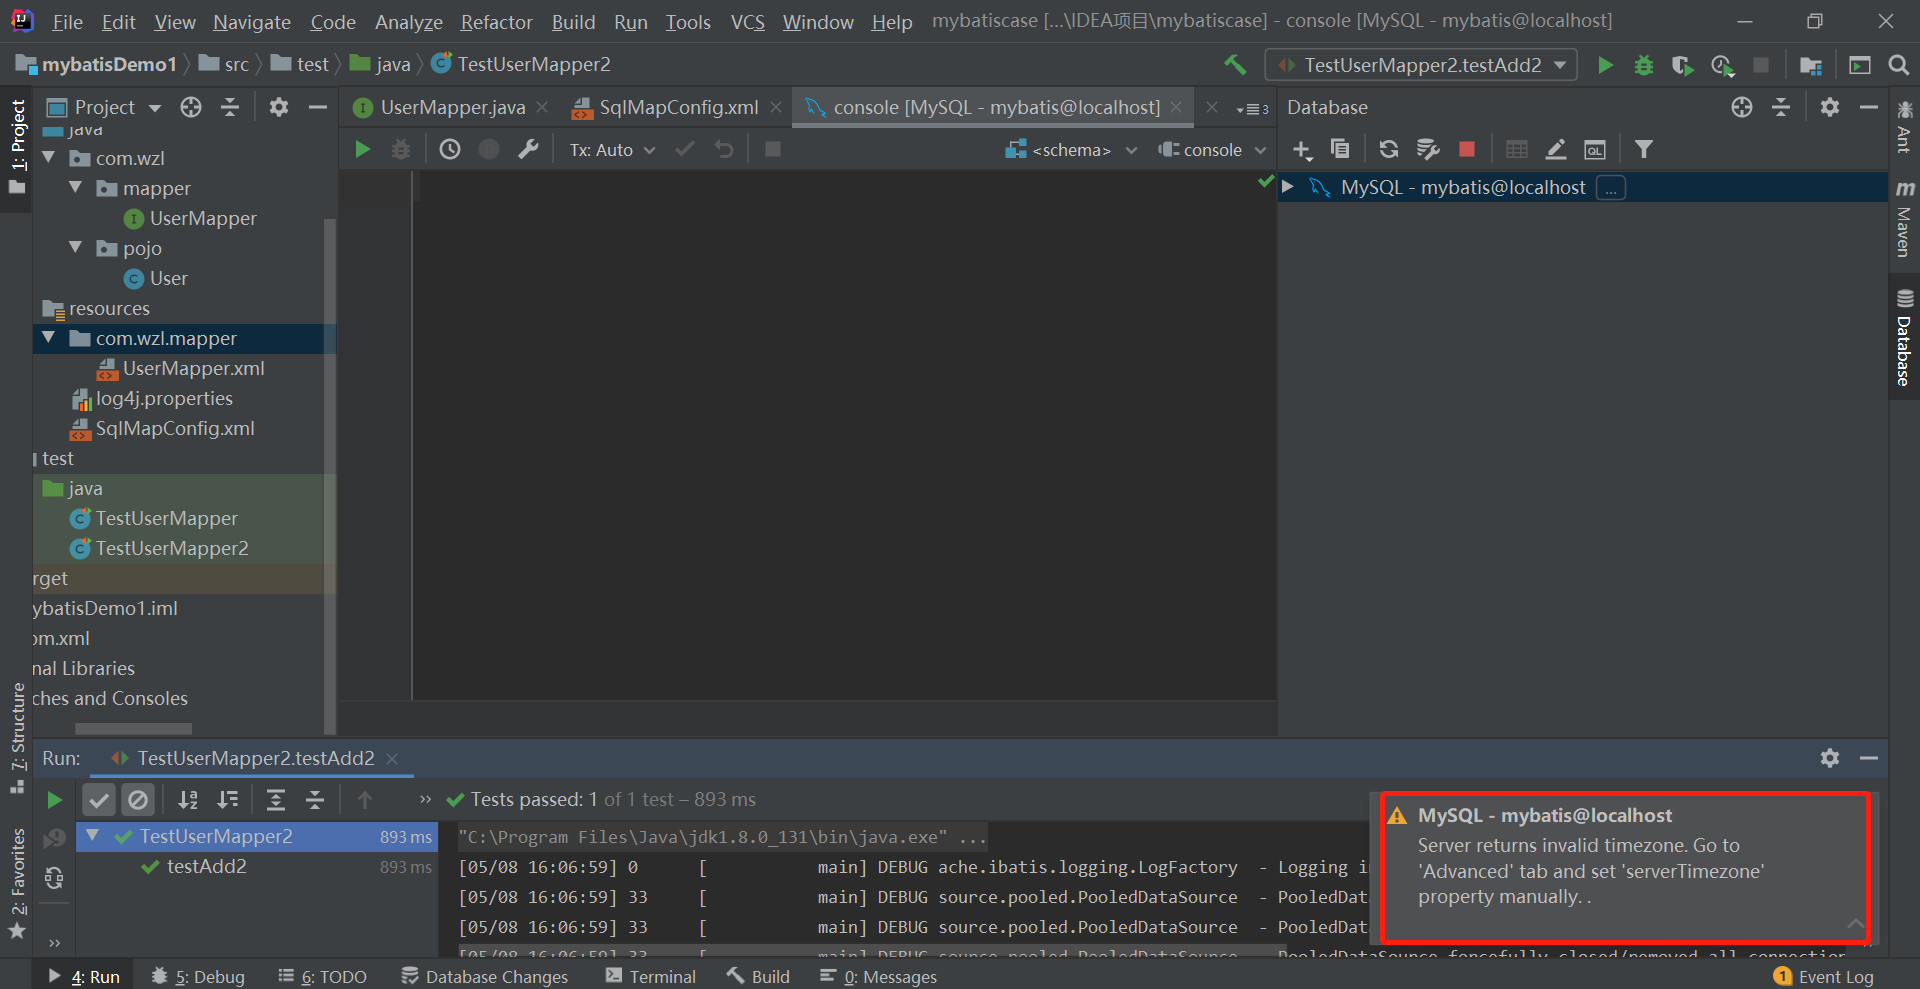This screenshot has width=1920, height=989.
Task: Toggle the Ant tool window side tab
Action: click(x=1904, y=127)
